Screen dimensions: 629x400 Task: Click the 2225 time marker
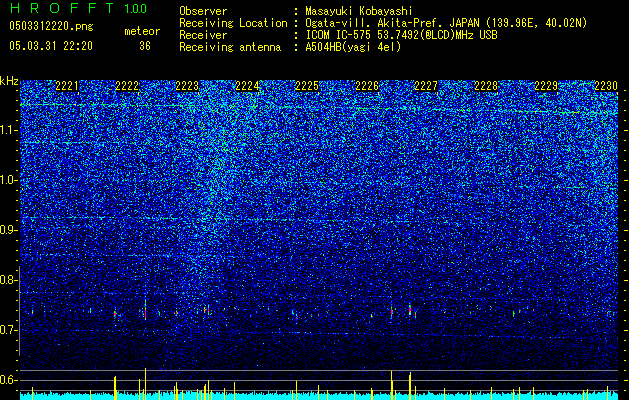[307, 86]
